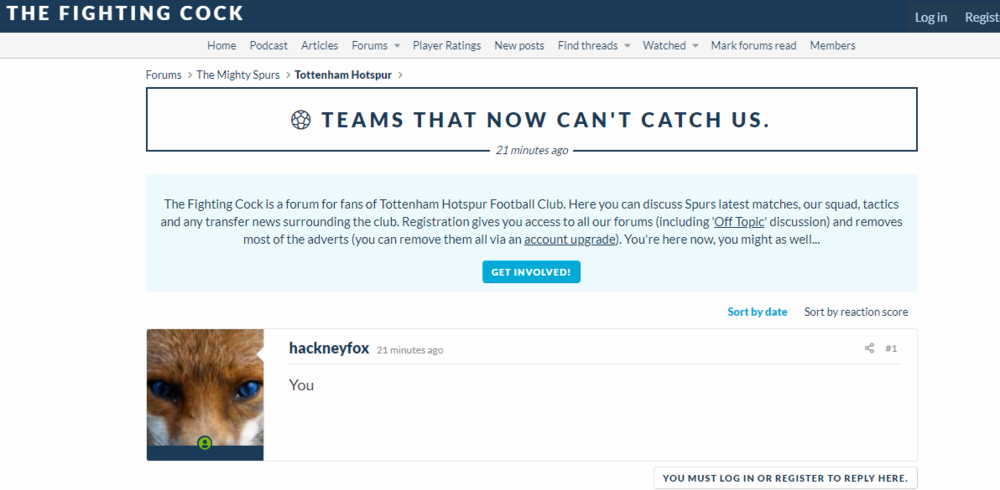Open the Watched nav item
The image size is (1000, 490).
pyautogui.click(x=664, y=45)
